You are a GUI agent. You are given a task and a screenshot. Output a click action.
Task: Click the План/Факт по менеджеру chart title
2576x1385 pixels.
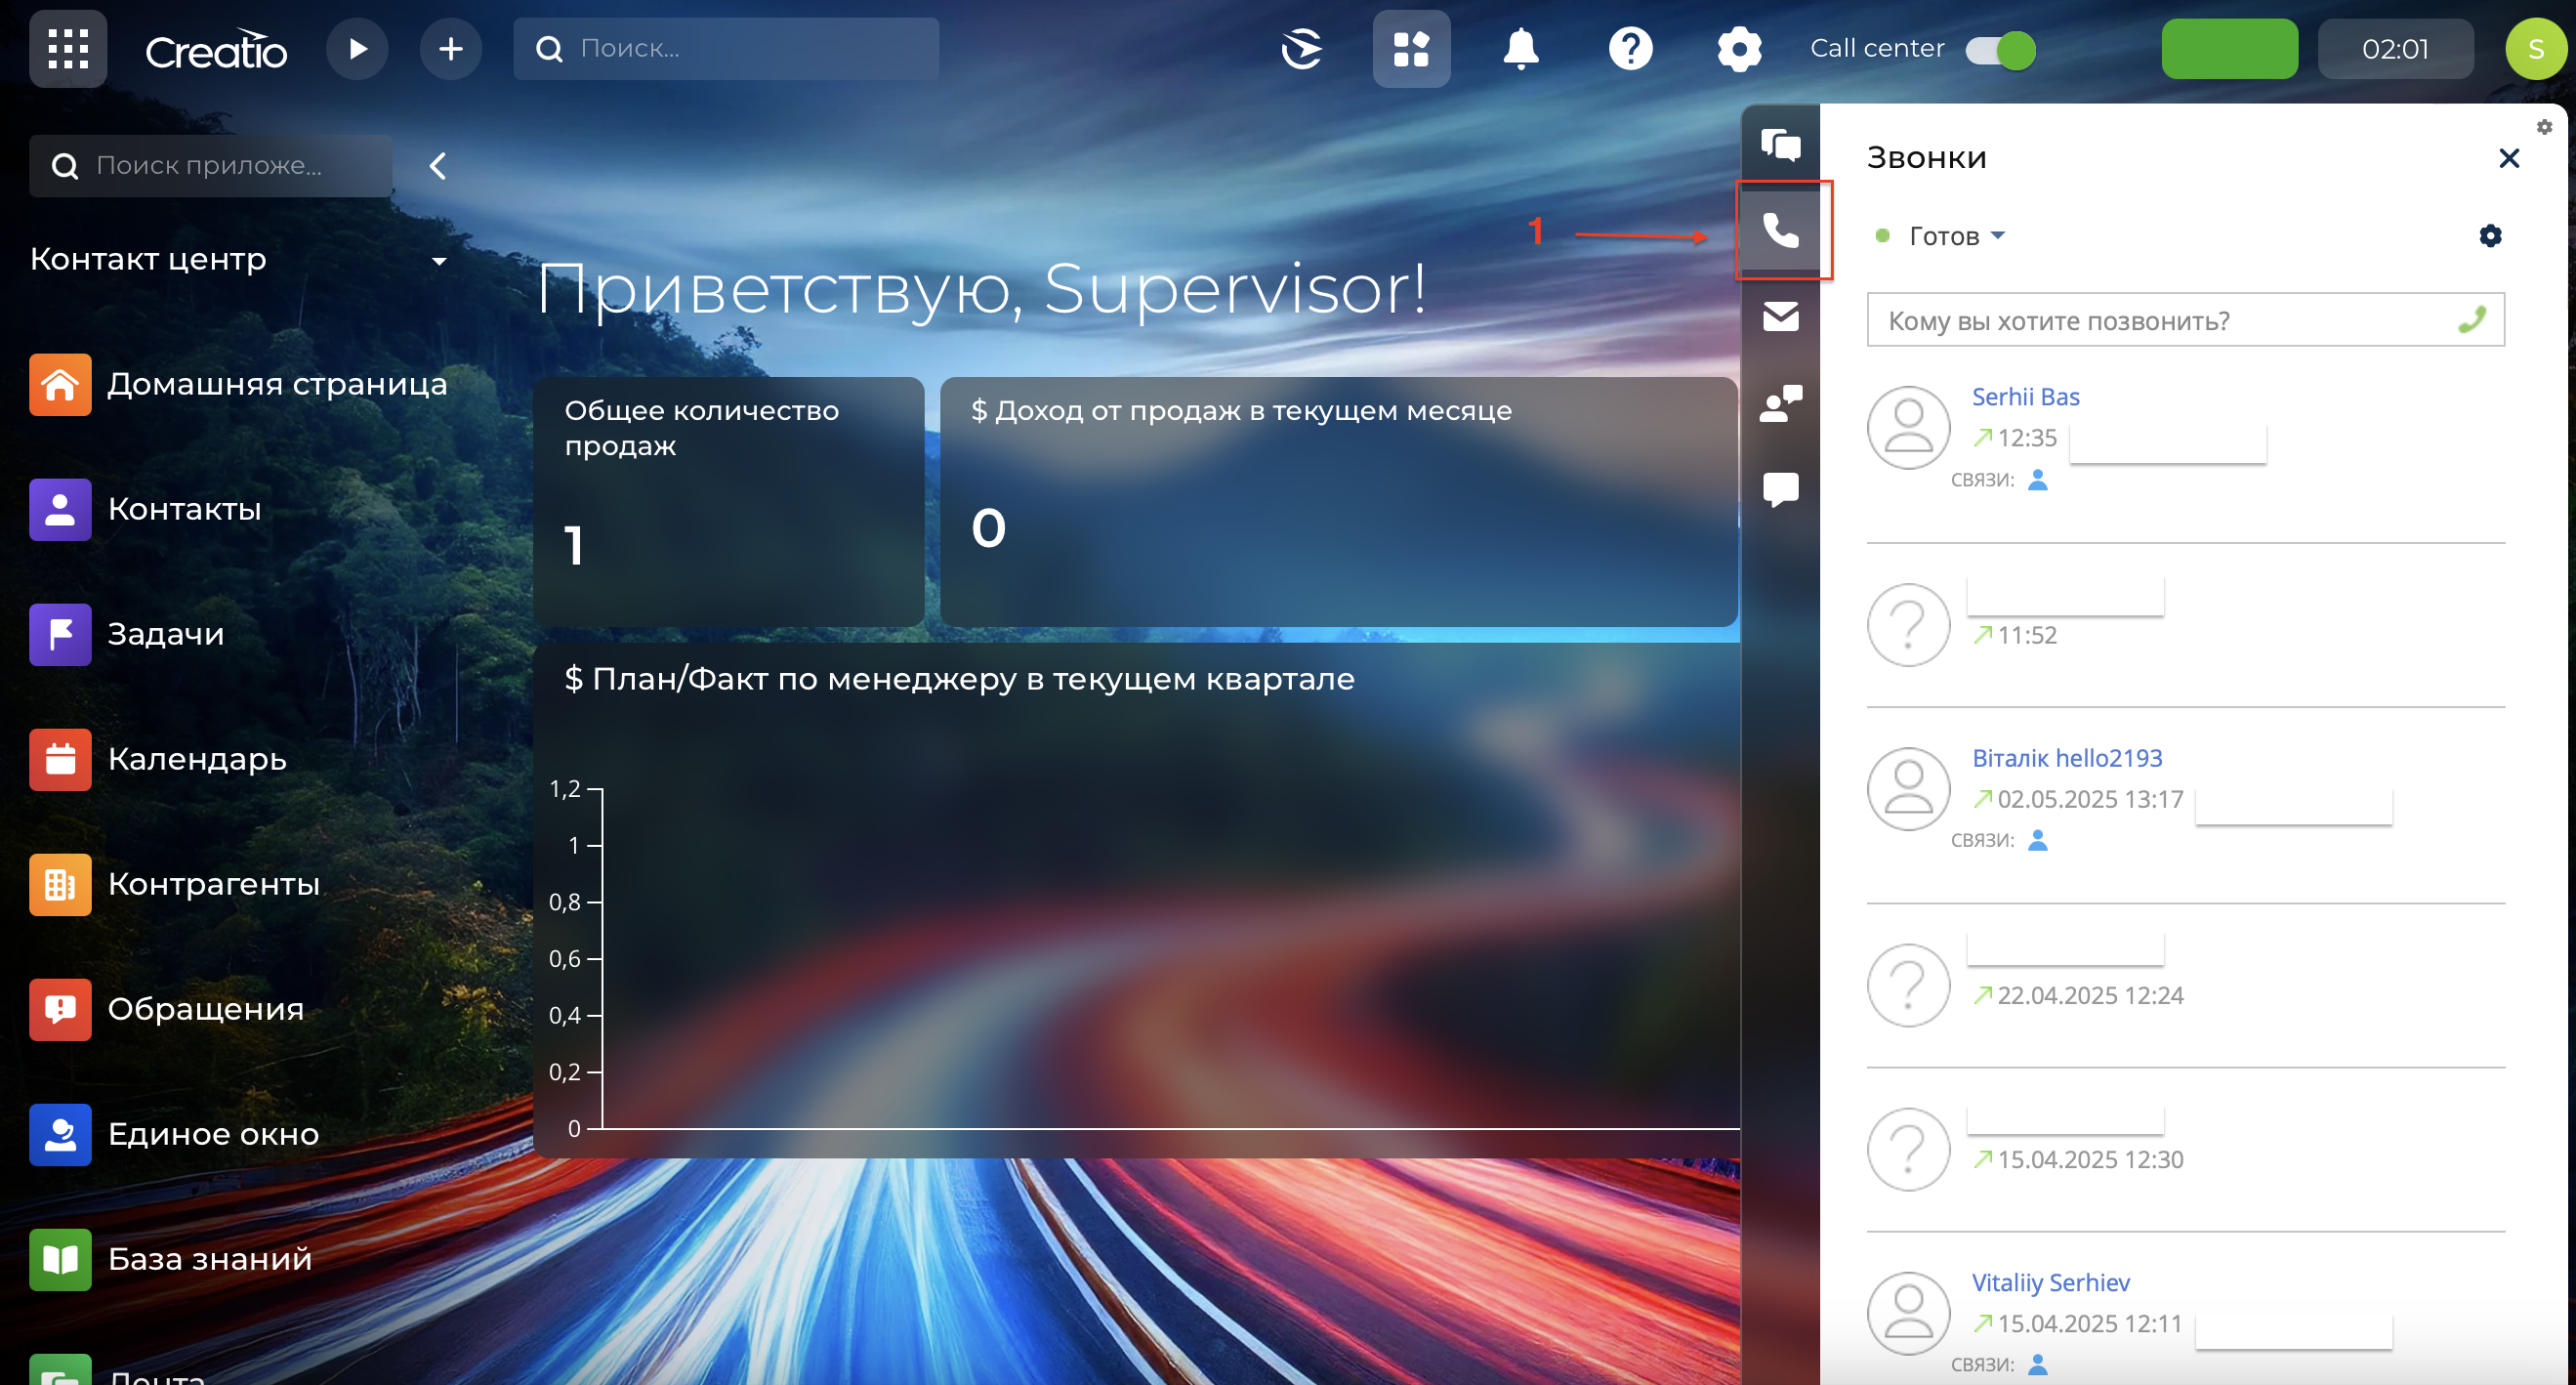tap(958, 679)
